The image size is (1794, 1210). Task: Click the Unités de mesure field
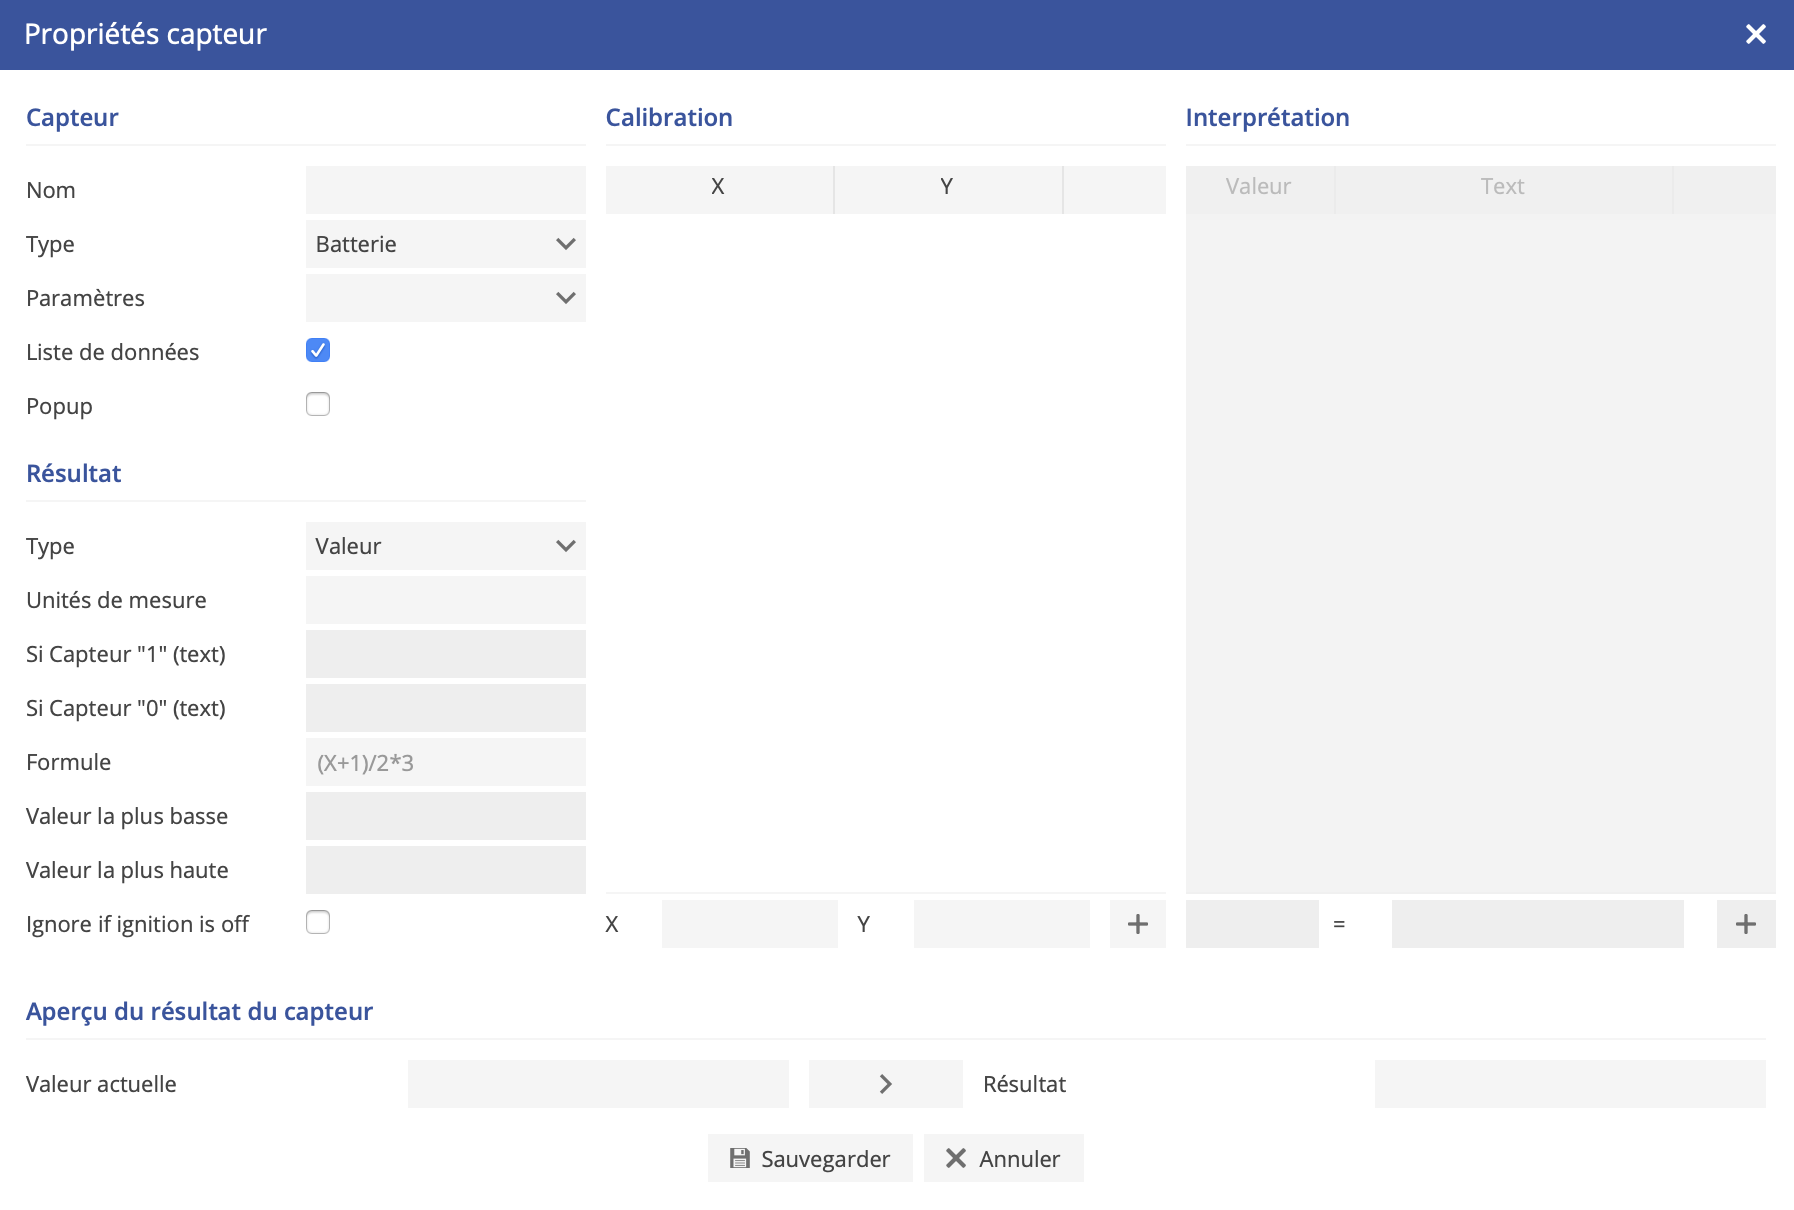445,600
